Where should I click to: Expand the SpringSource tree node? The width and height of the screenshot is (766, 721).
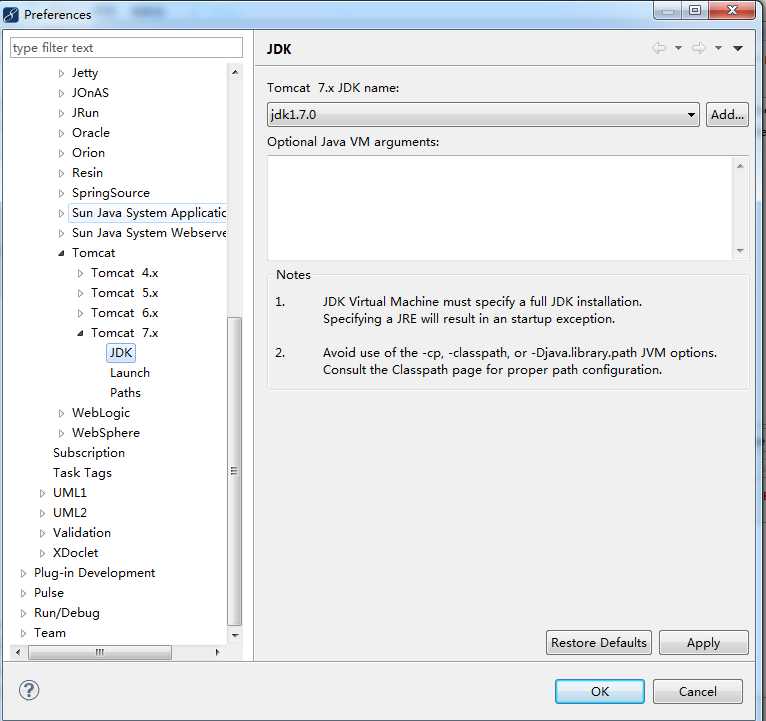click(x=61, y=193)
